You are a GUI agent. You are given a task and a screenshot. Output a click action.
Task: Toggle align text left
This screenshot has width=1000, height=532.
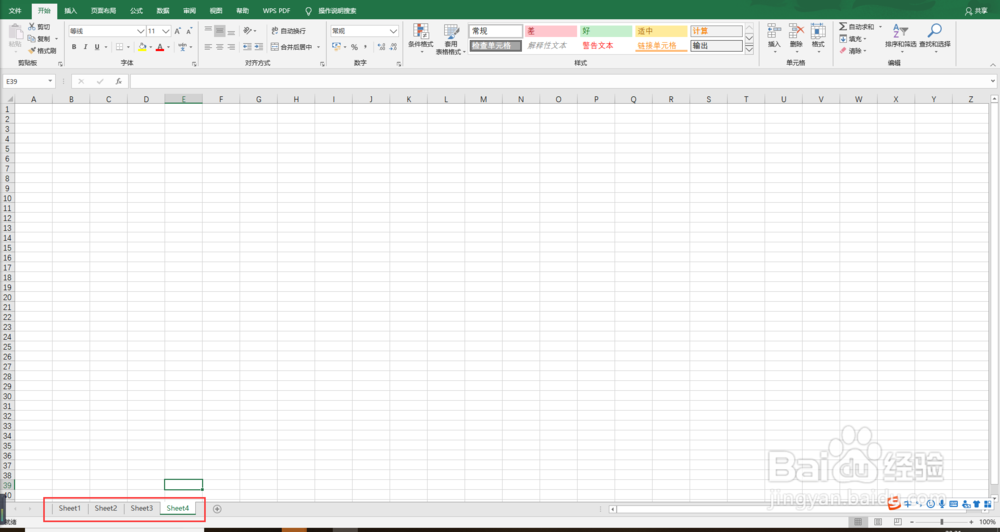[208, 47]
